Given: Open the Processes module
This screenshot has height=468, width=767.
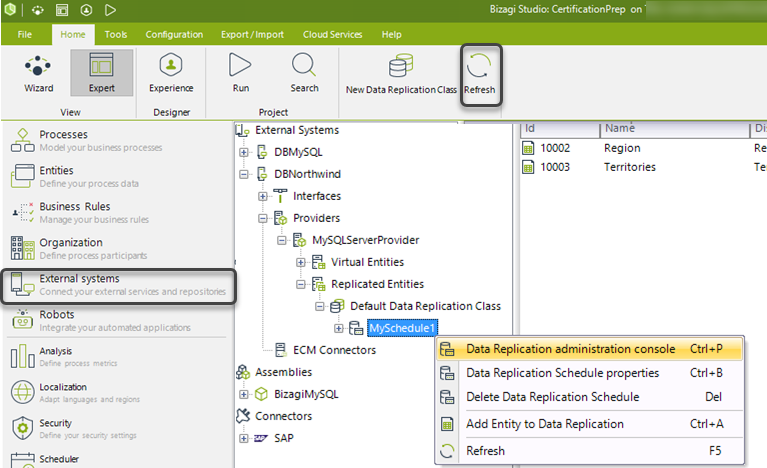Looking at the screenshot, I should click(117, 140).
